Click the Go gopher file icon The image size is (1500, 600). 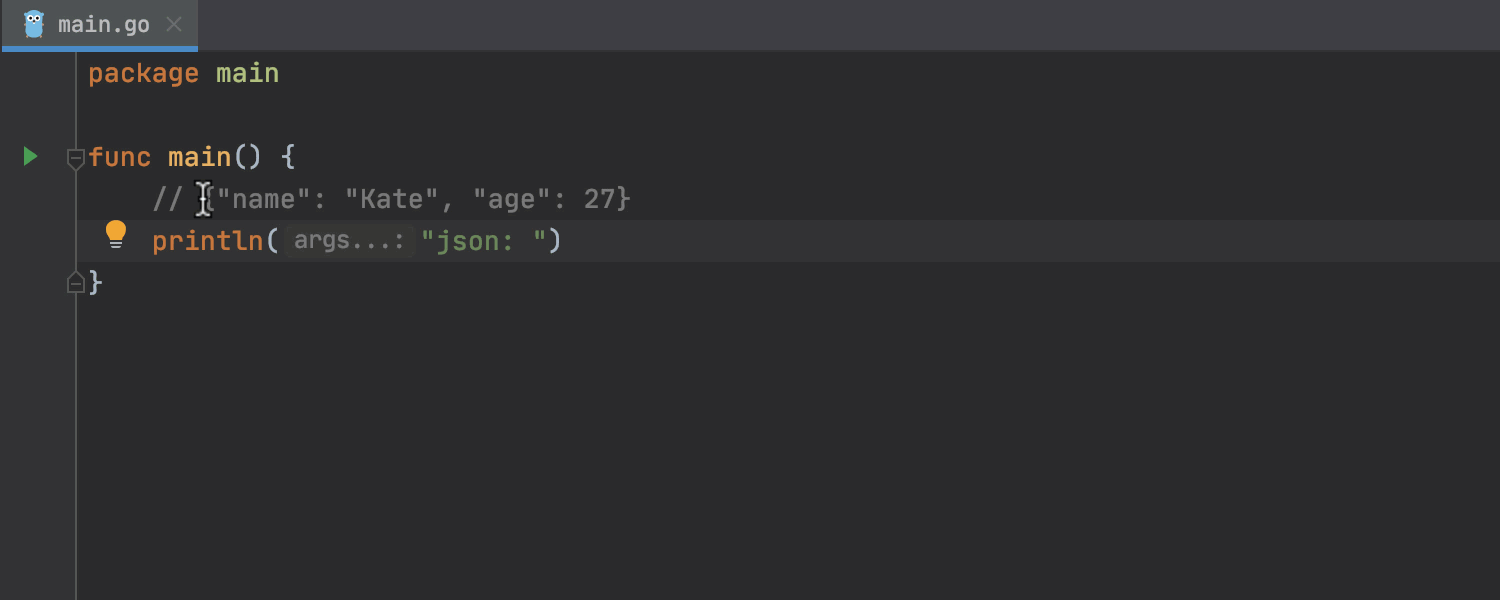[34, 24]
